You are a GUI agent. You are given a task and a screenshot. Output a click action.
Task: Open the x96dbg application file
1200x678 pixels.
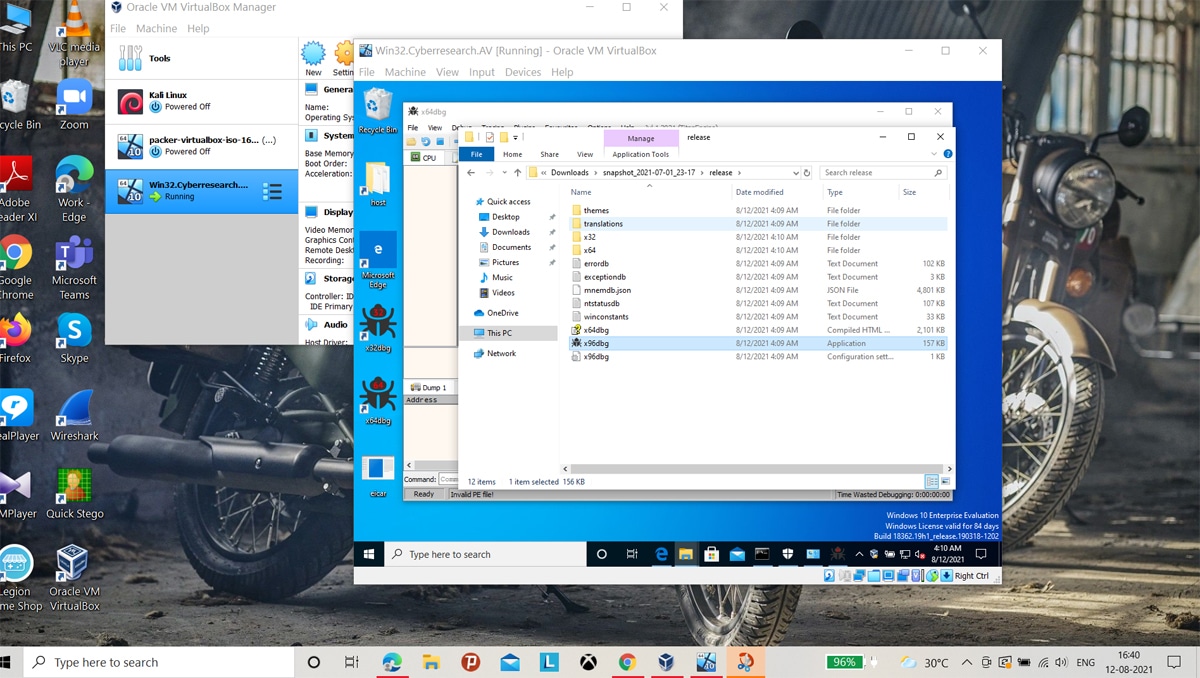tap(596, 343)
